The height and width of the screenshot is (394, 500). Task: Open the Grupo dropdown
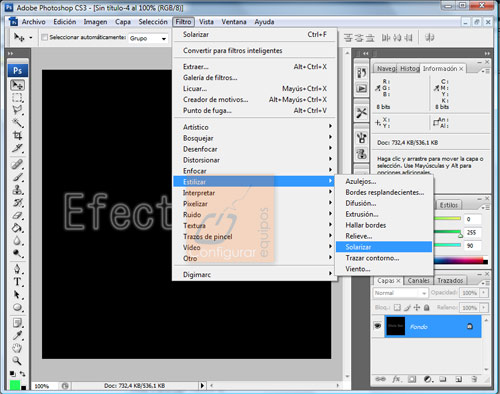click(148, 38)
